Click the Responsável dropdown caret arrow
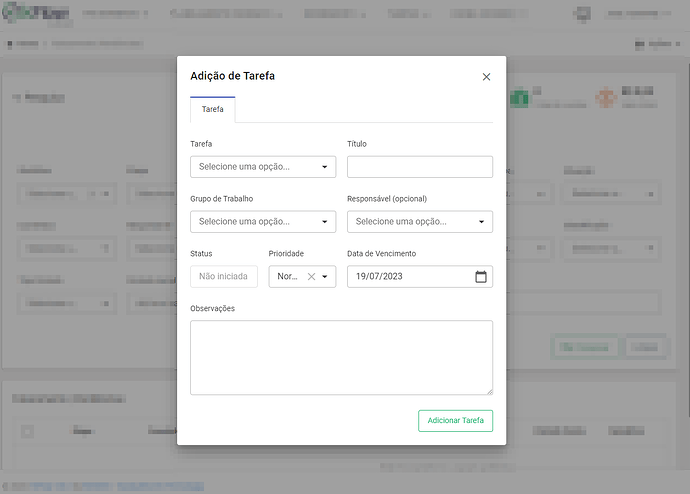 481,222
